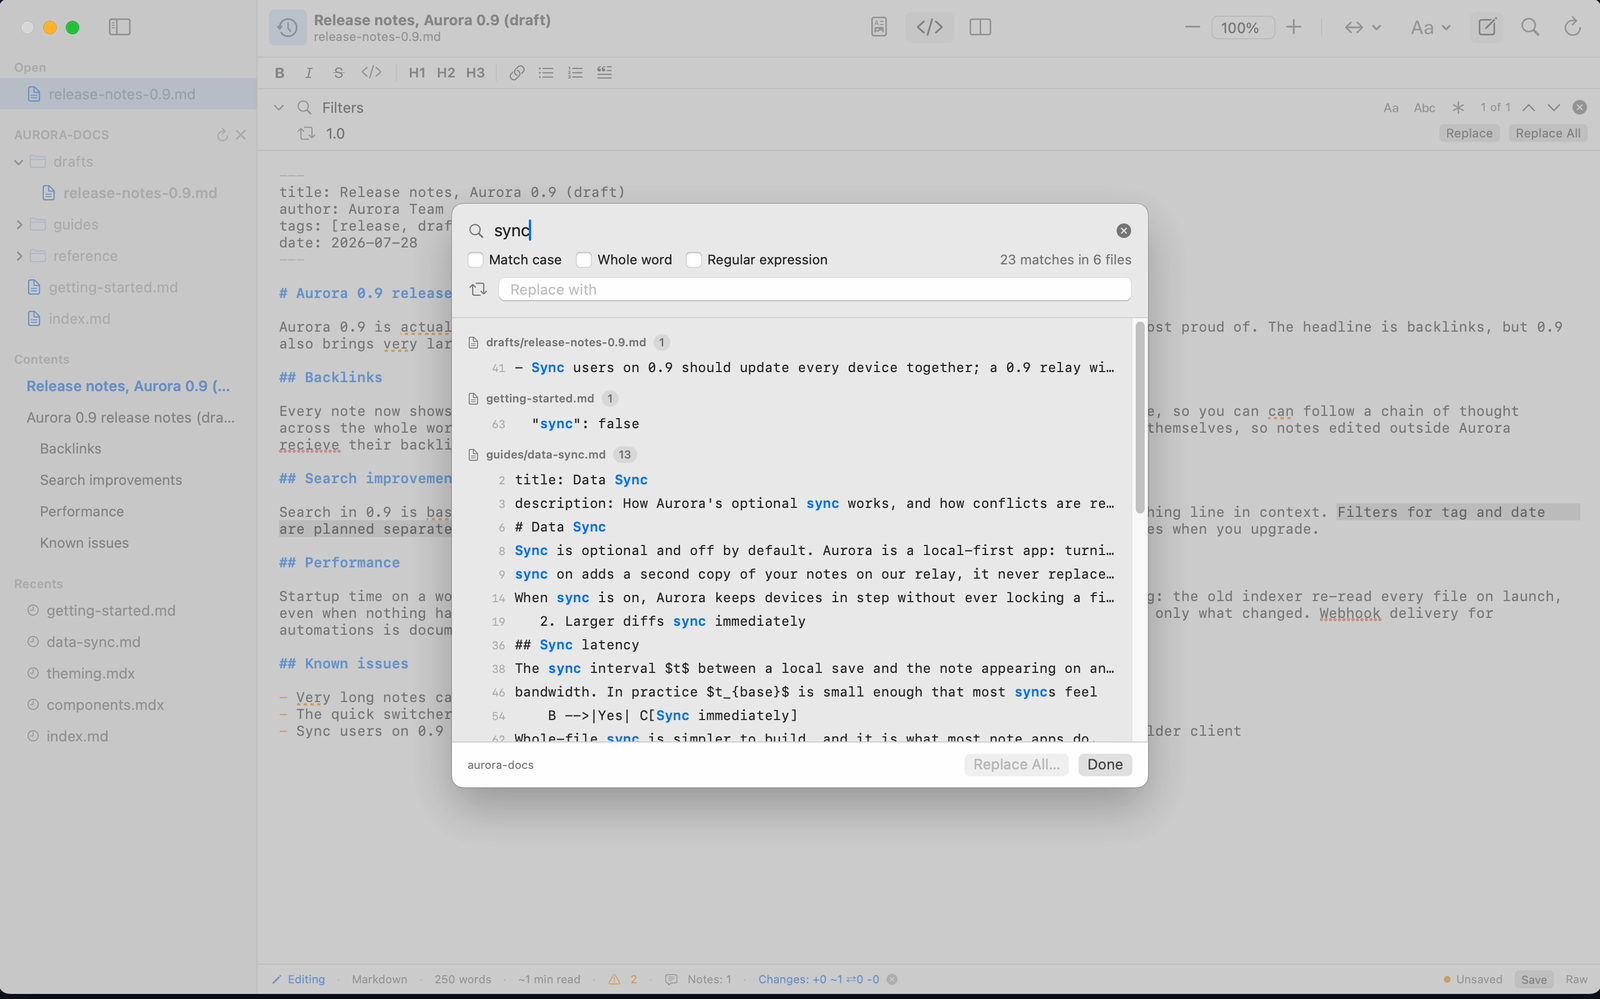Click the Save button
1600x999 pixels.
pyautogui.click(x=1534, y=980)
